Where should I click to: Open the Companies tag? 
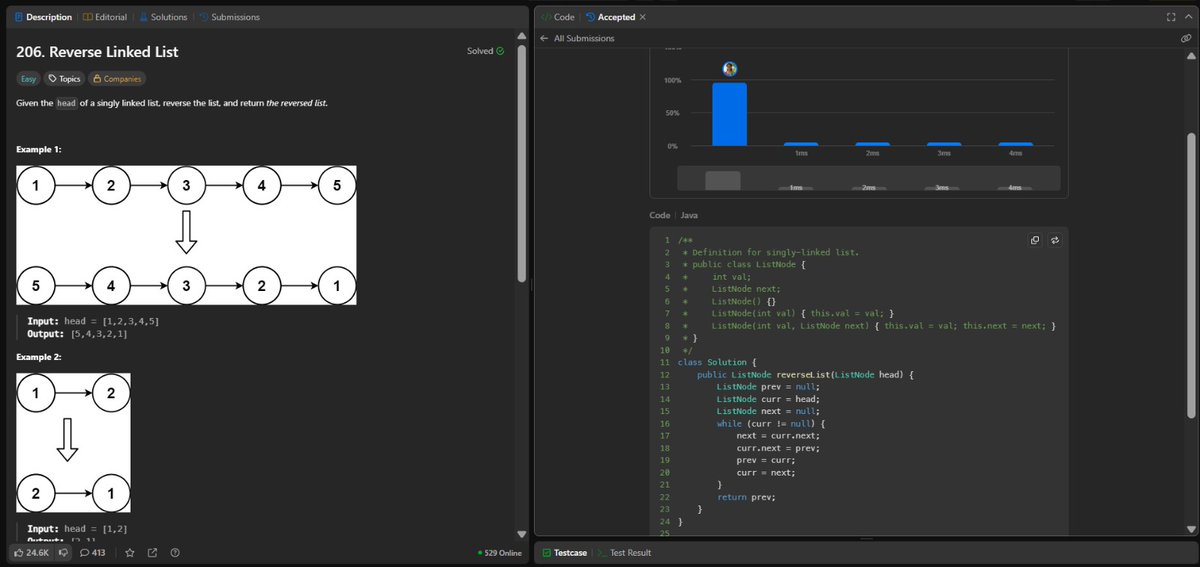[117, 79]
